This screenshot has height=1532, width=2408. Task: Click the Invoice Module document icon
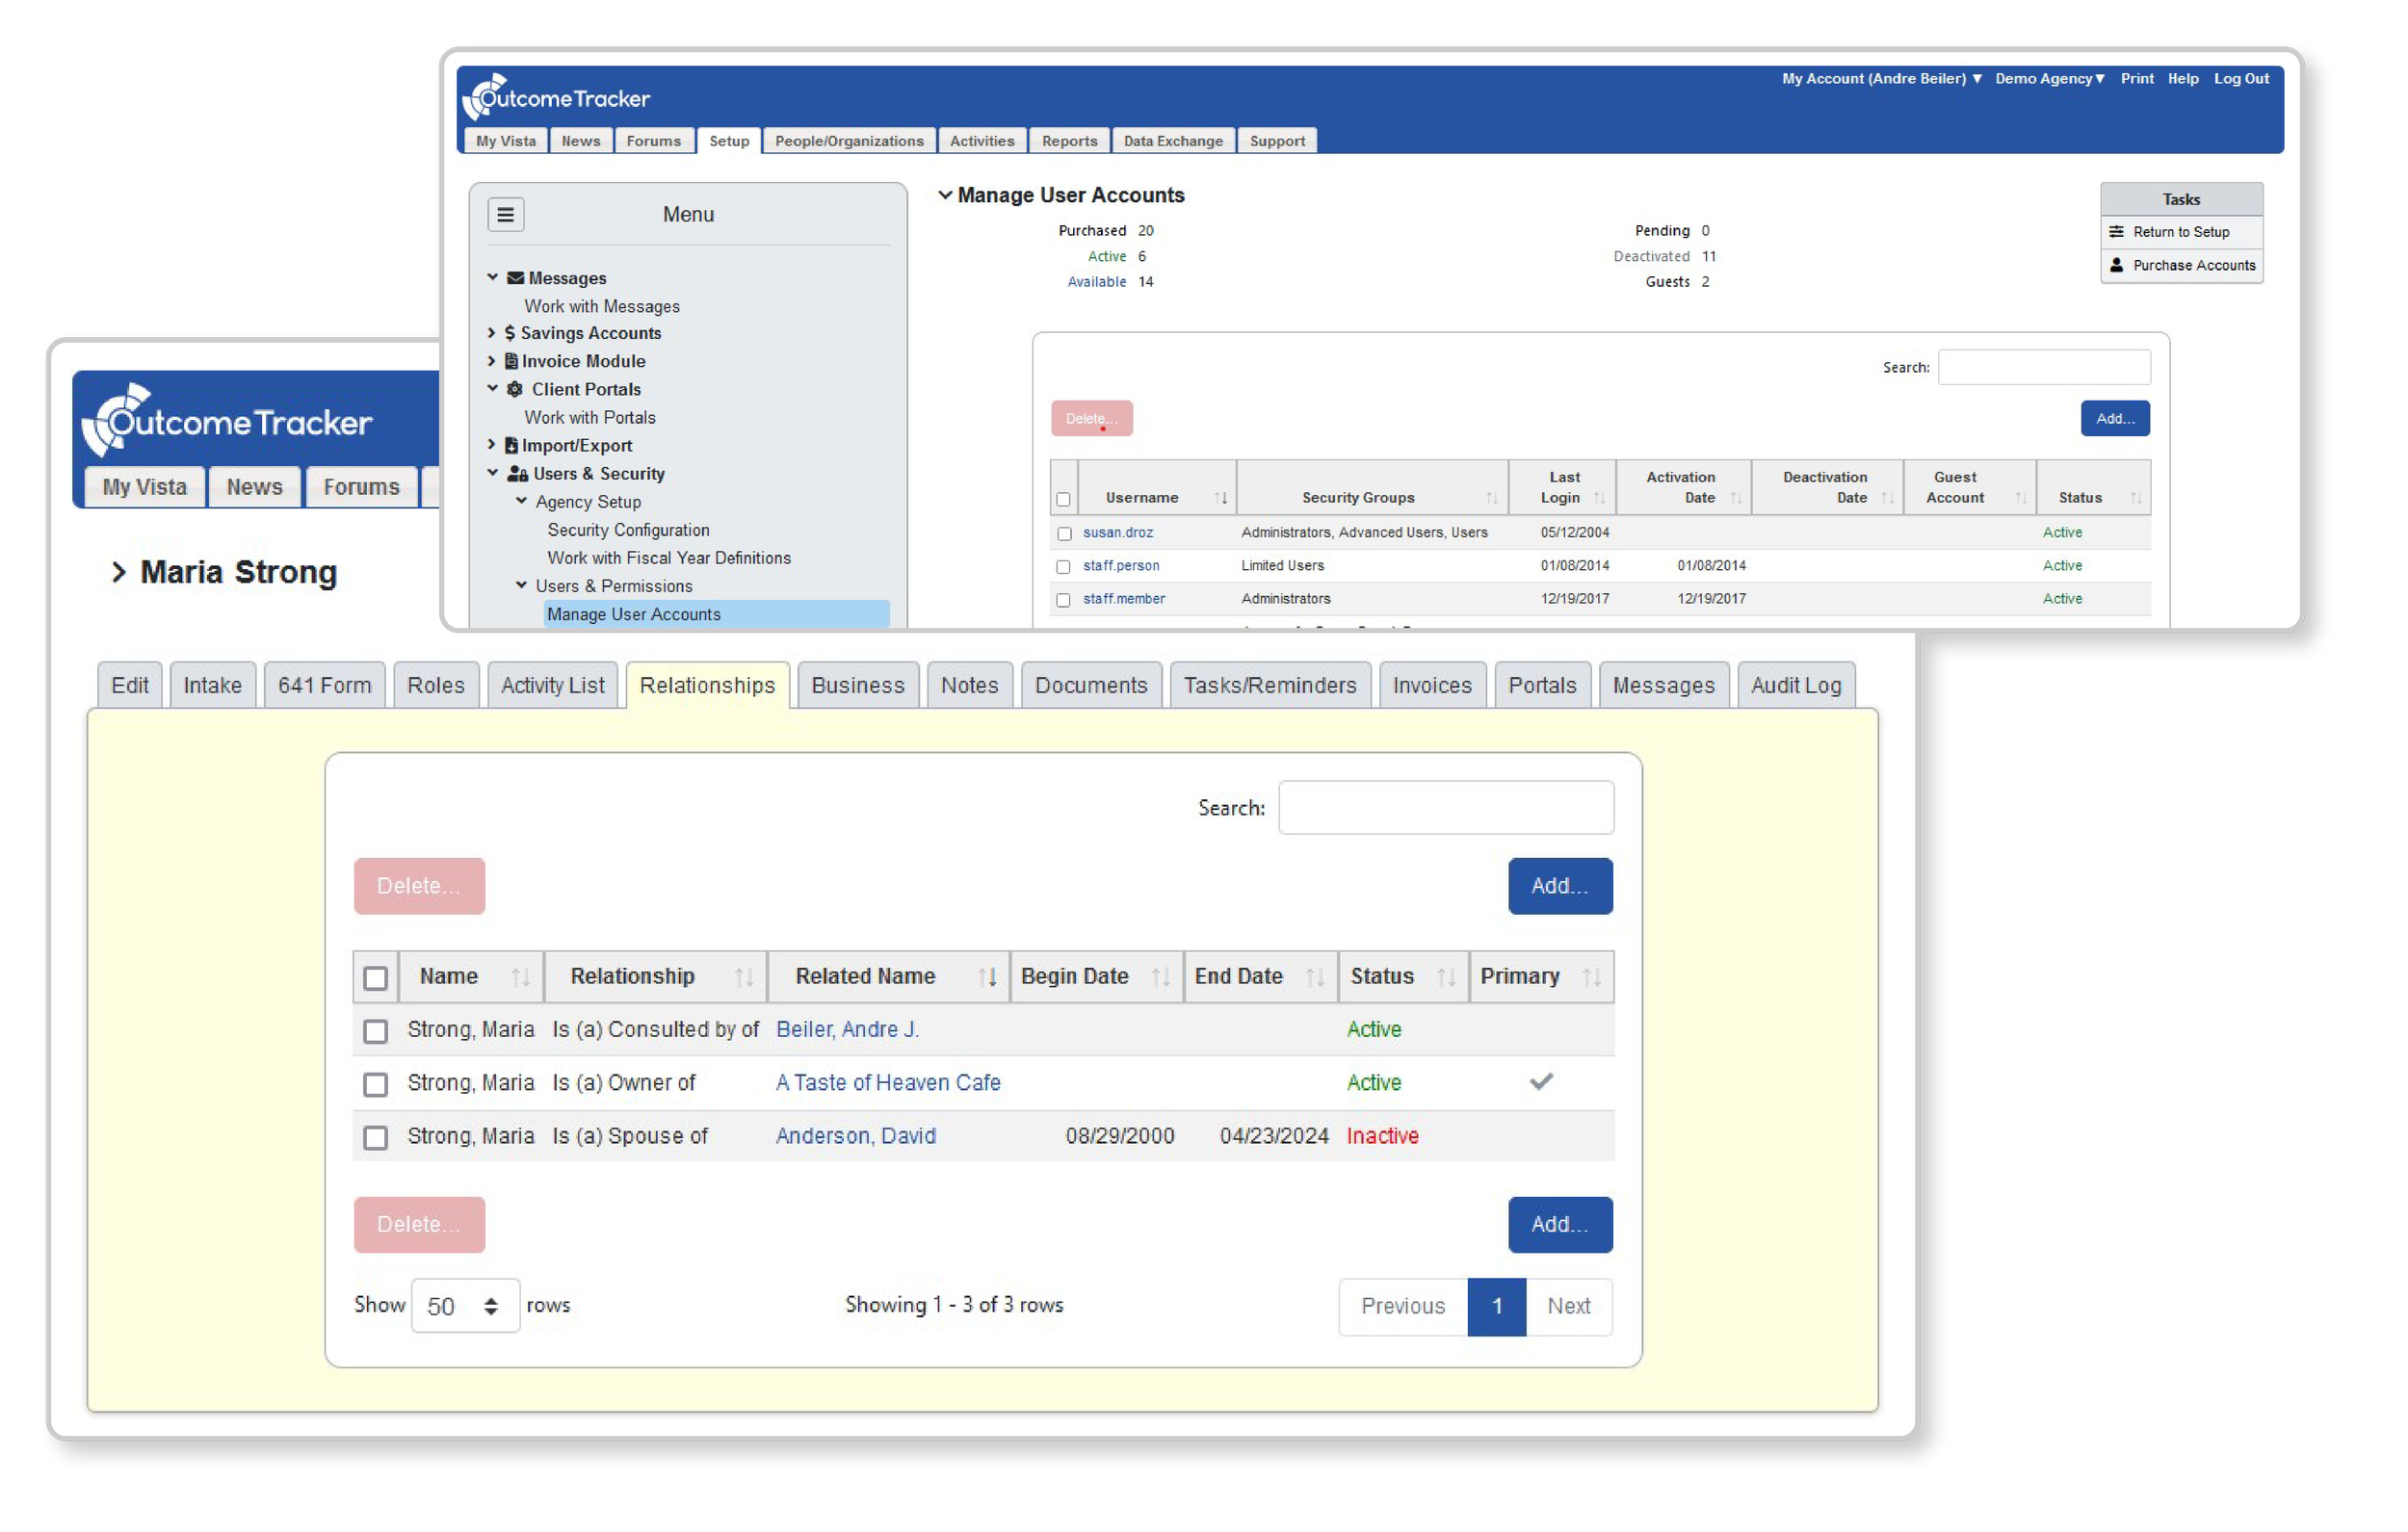coord(511,361)
